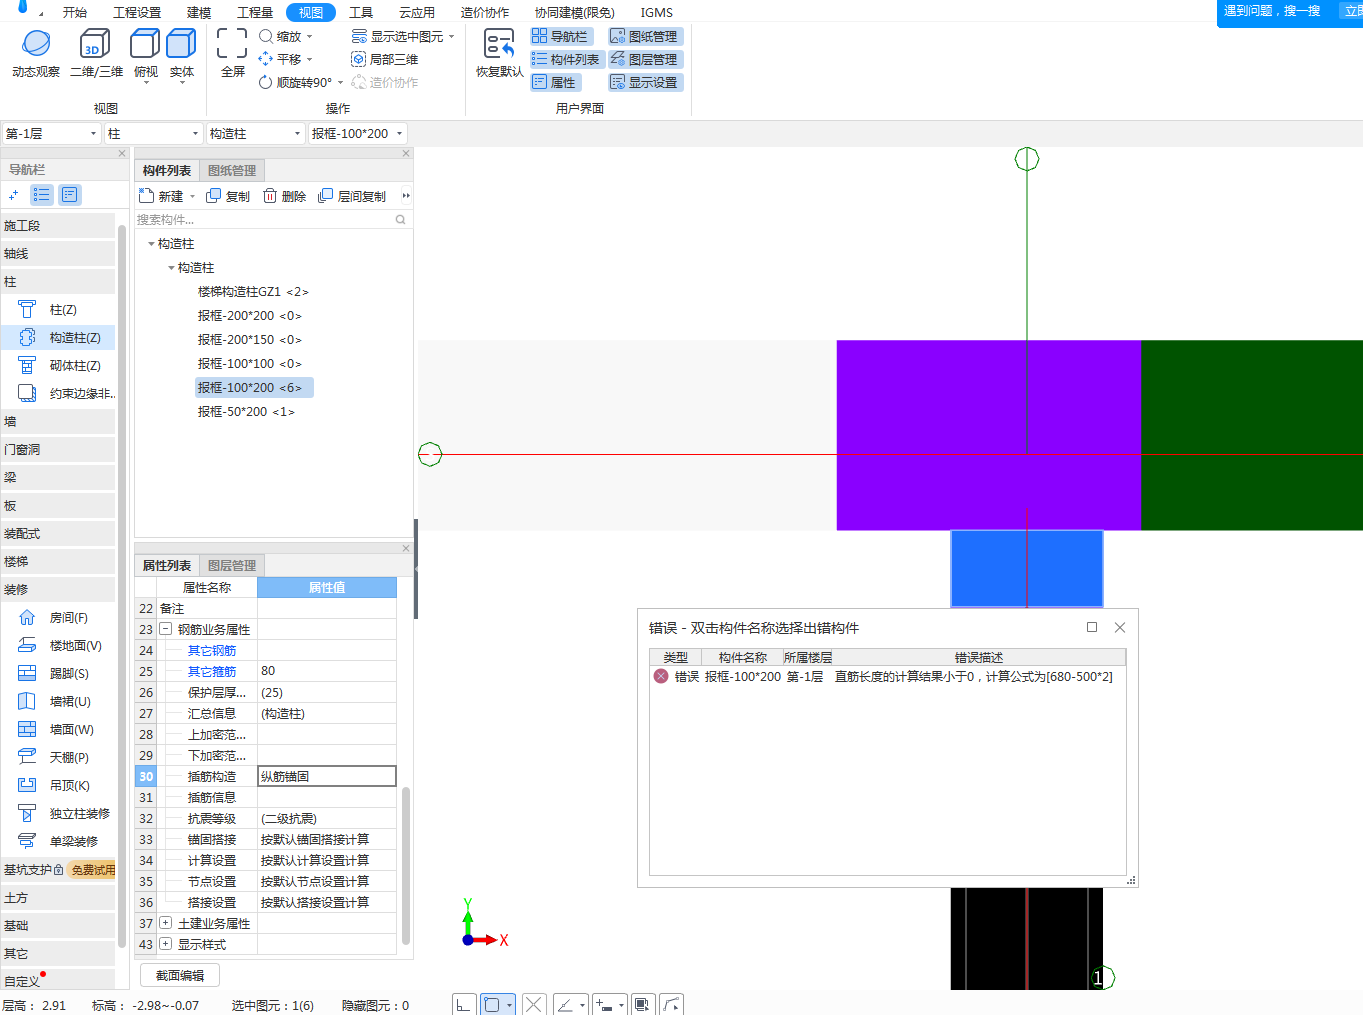The width and height of the screenshot is (1363, 1015).
Task: Click the 插筋构造 value field 纵筋锚固
Action: (x=327, y=776)
